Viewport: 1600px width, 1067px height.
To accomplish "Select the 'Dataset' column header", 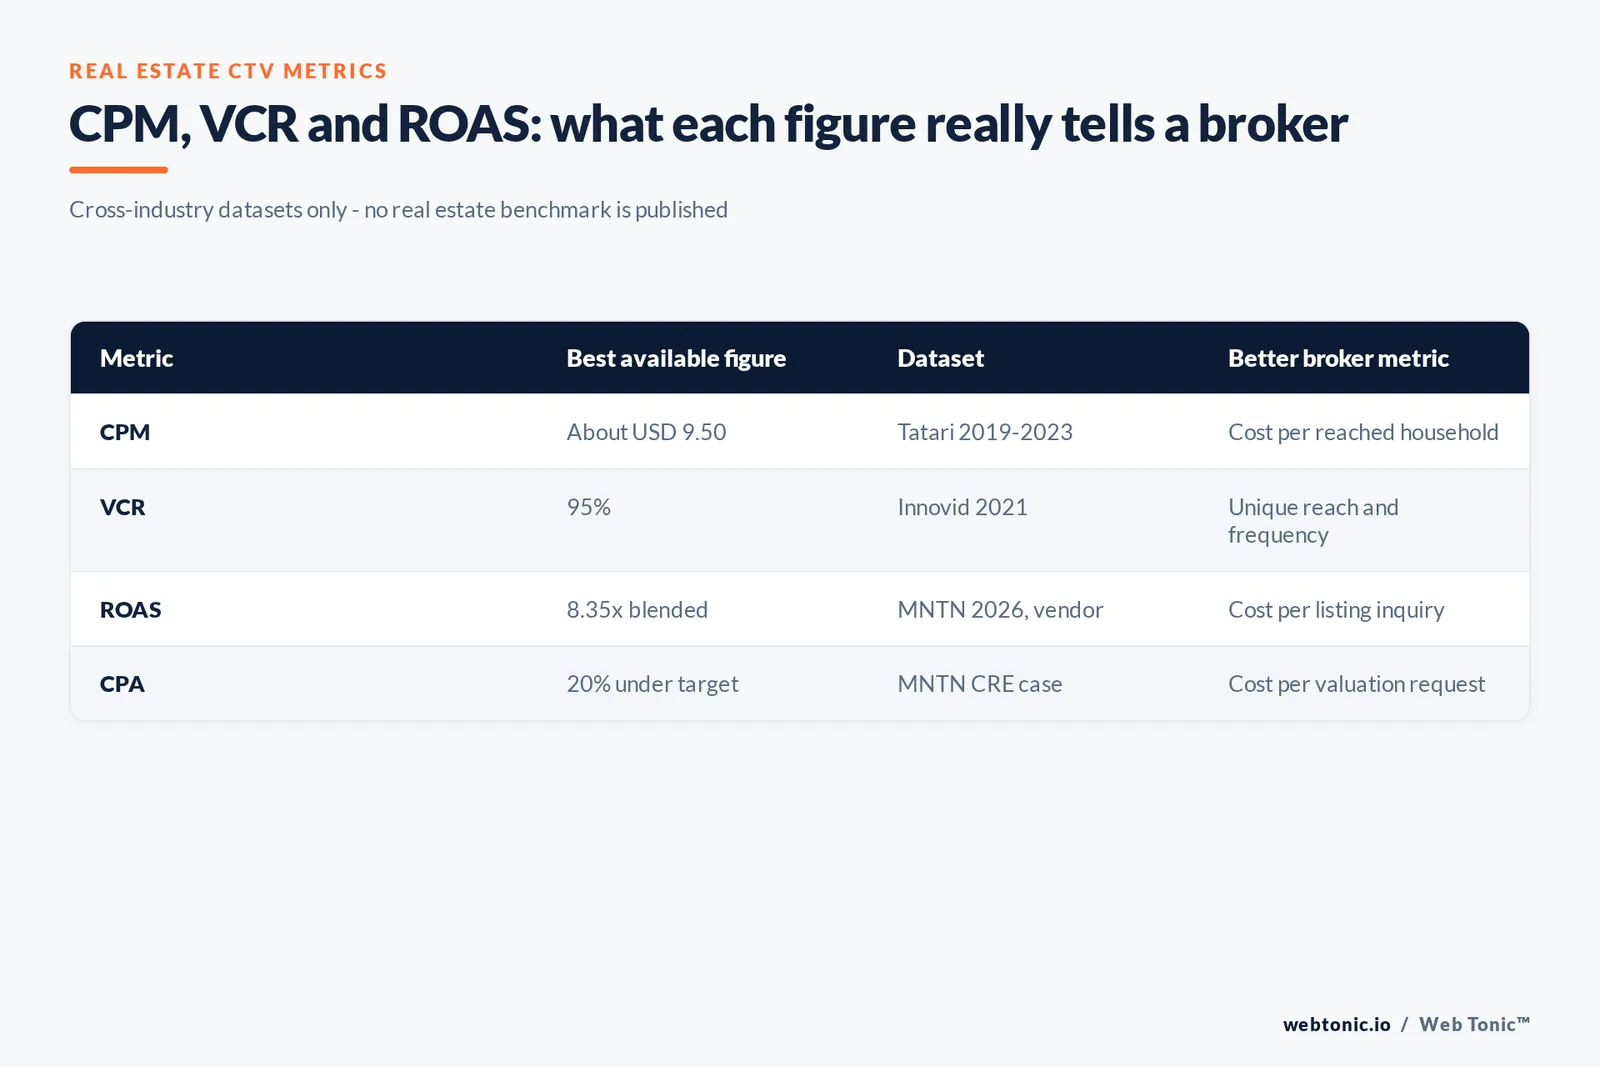I will click(x=940, y=358).
